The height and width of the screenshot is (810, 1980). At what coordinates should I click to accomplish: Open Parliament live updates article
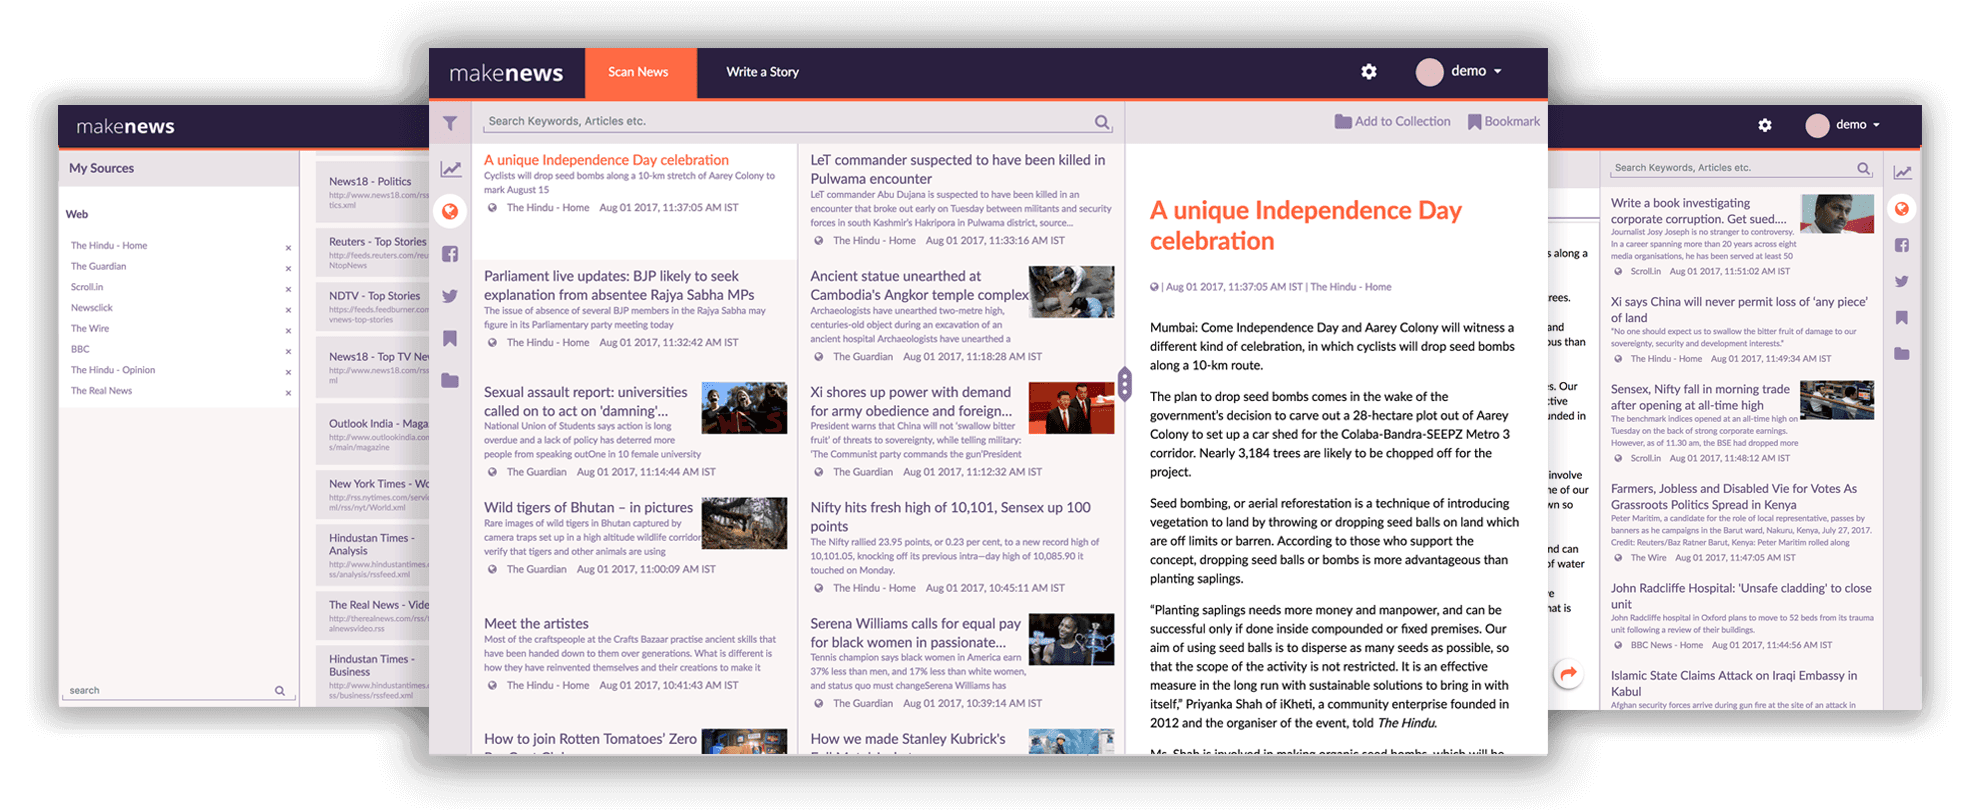(x=619, y=285)
